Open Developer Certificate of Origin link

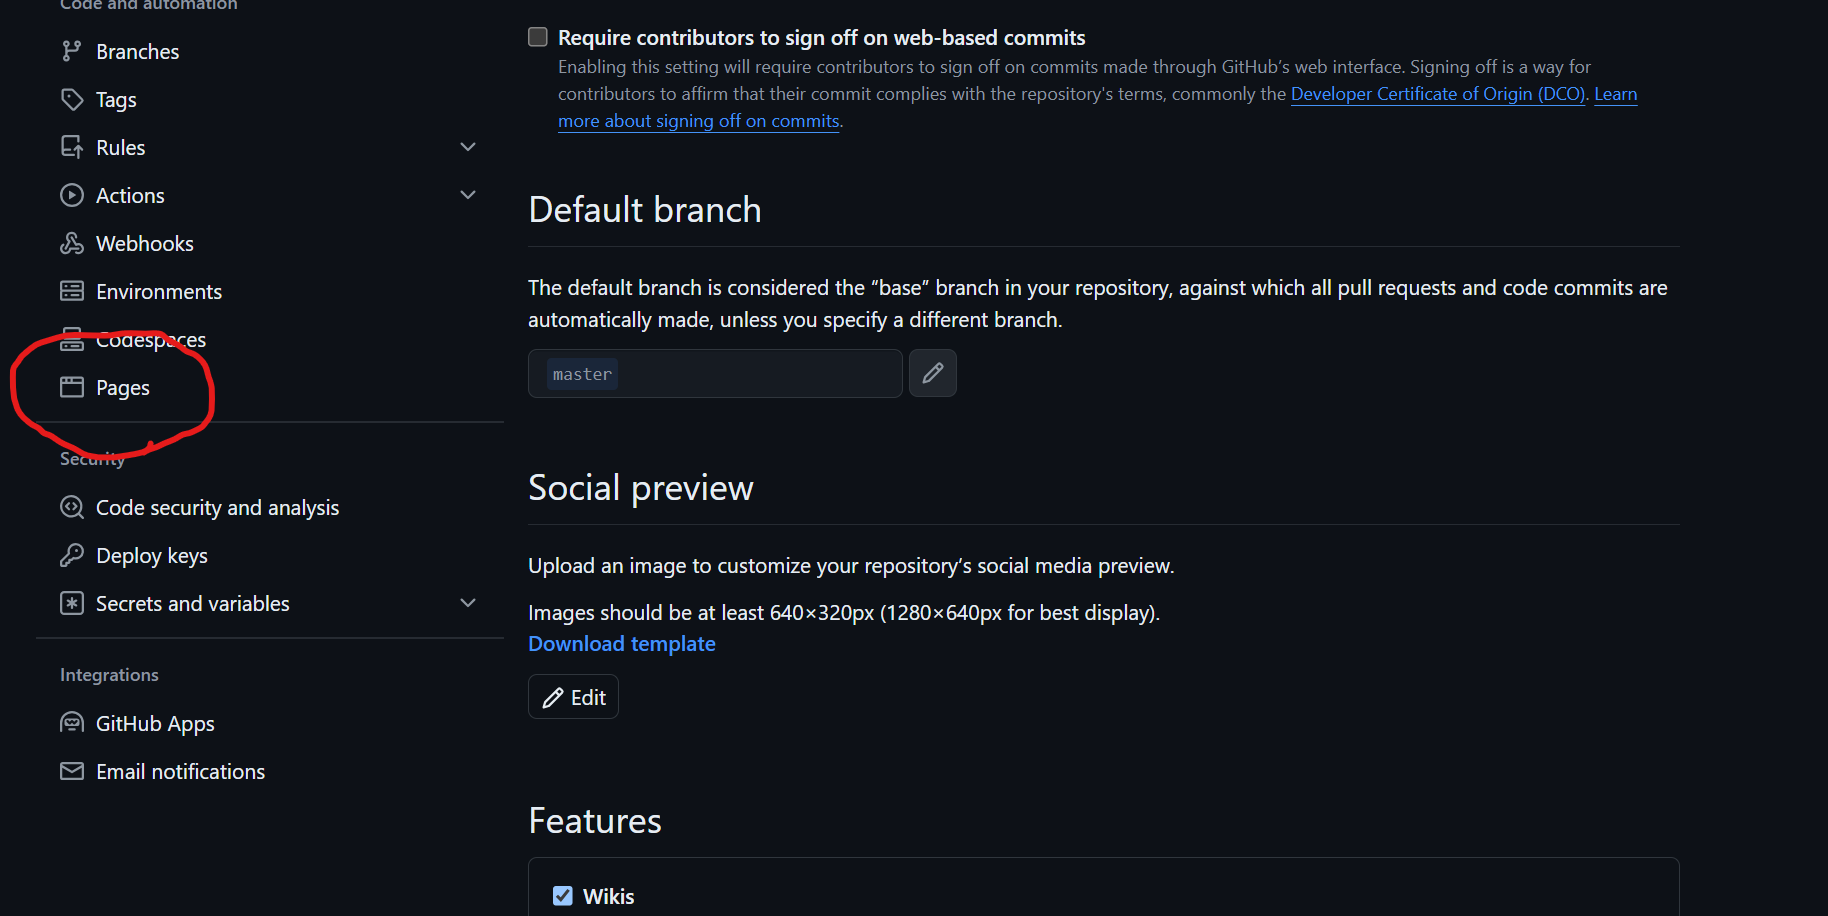tap(1438, 94)
